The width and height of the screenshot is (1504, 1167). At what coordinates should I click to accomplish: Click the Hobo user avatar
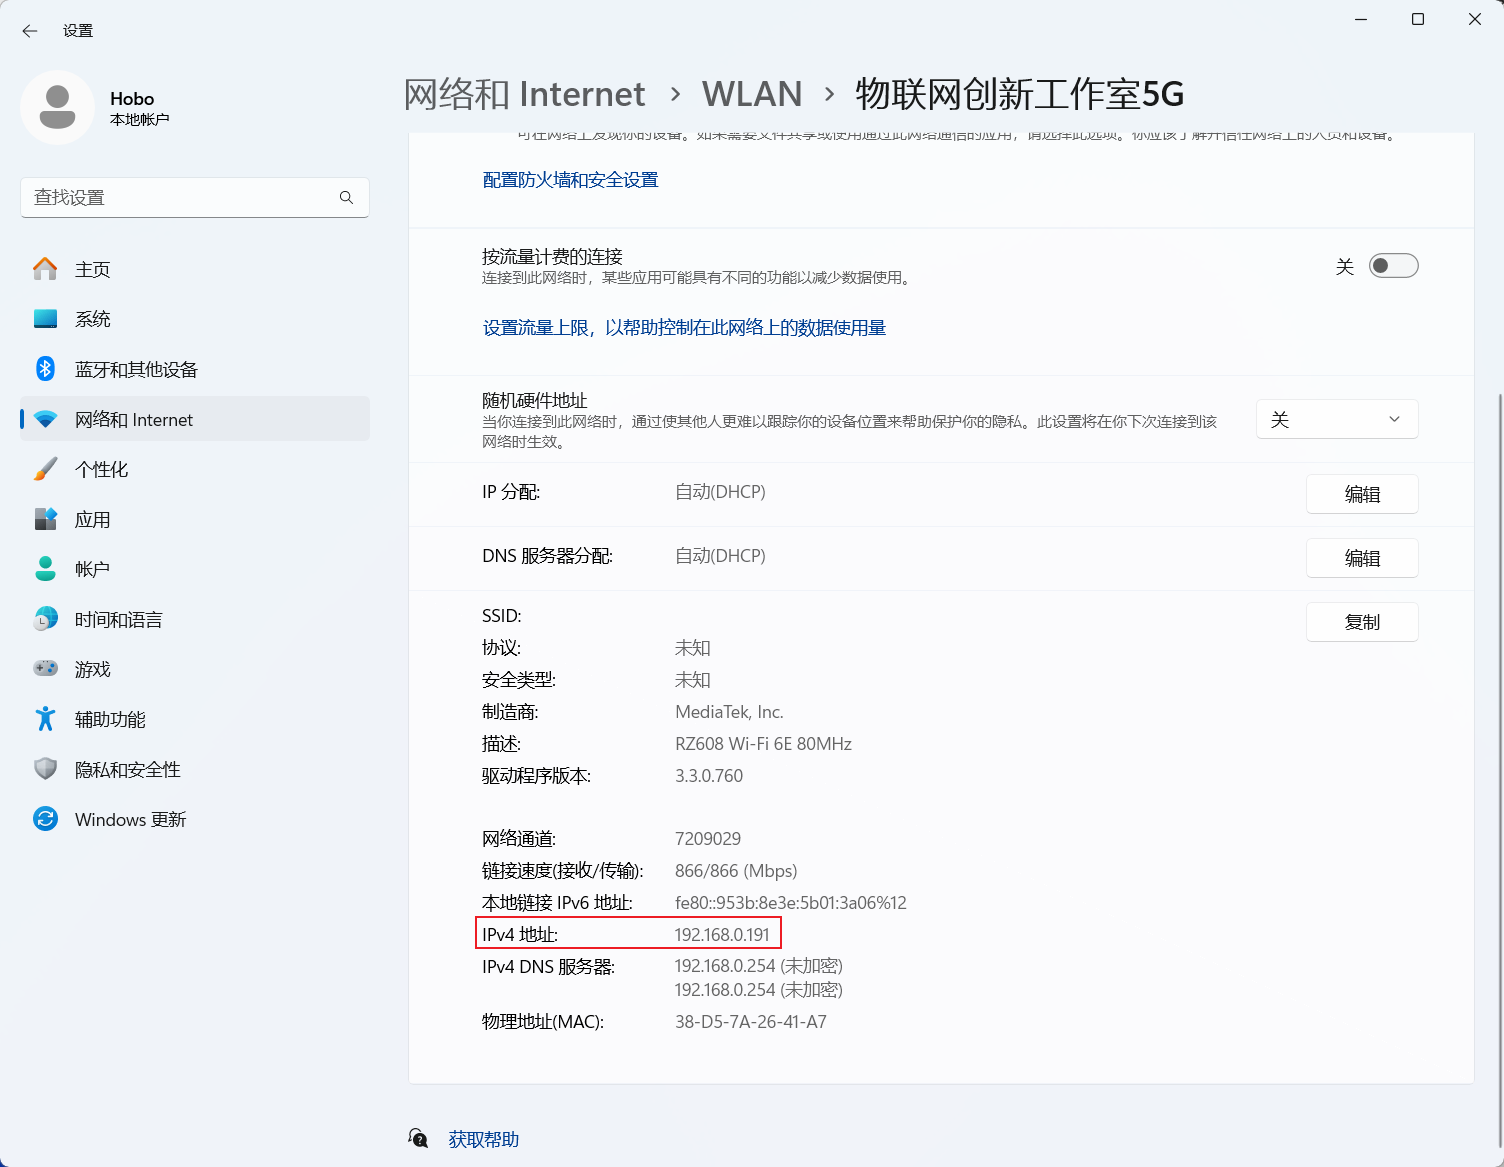pos(57,107)
